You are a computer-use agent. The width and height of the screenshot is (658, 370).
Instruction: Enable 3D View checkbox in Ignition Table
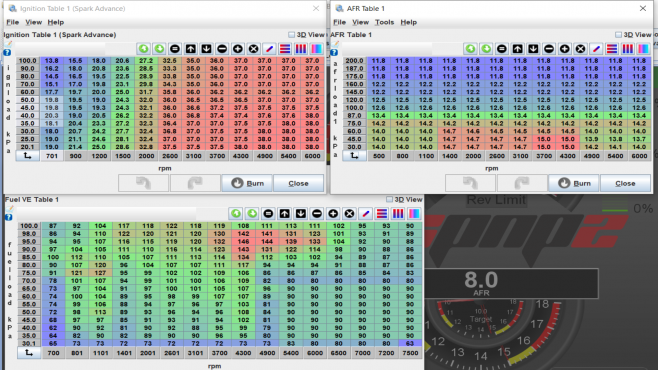(x=291, y=34)
